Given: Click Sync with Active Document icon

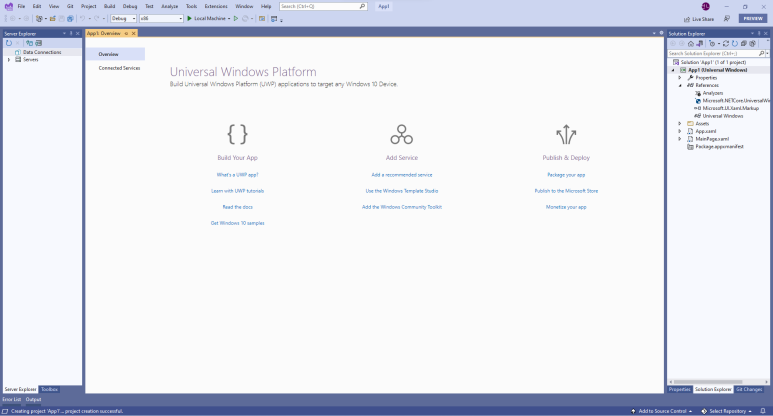Looking at the screenshot, I should pyautogui.click(x=726, y=43).
